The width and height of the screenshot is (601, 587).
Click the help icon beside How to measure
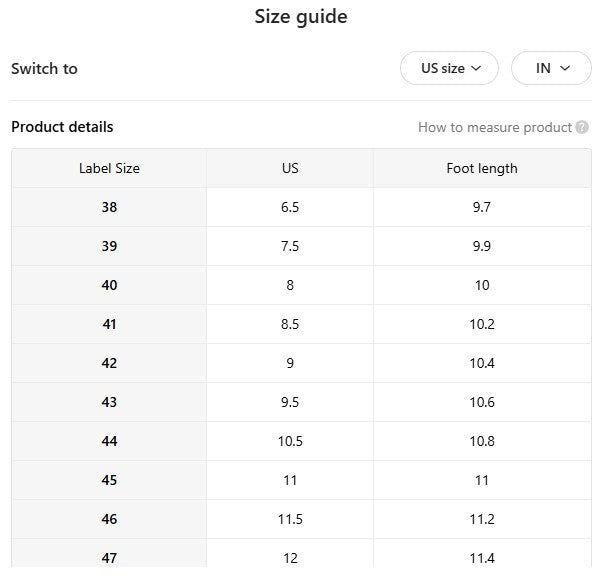[x=582, y=128]
